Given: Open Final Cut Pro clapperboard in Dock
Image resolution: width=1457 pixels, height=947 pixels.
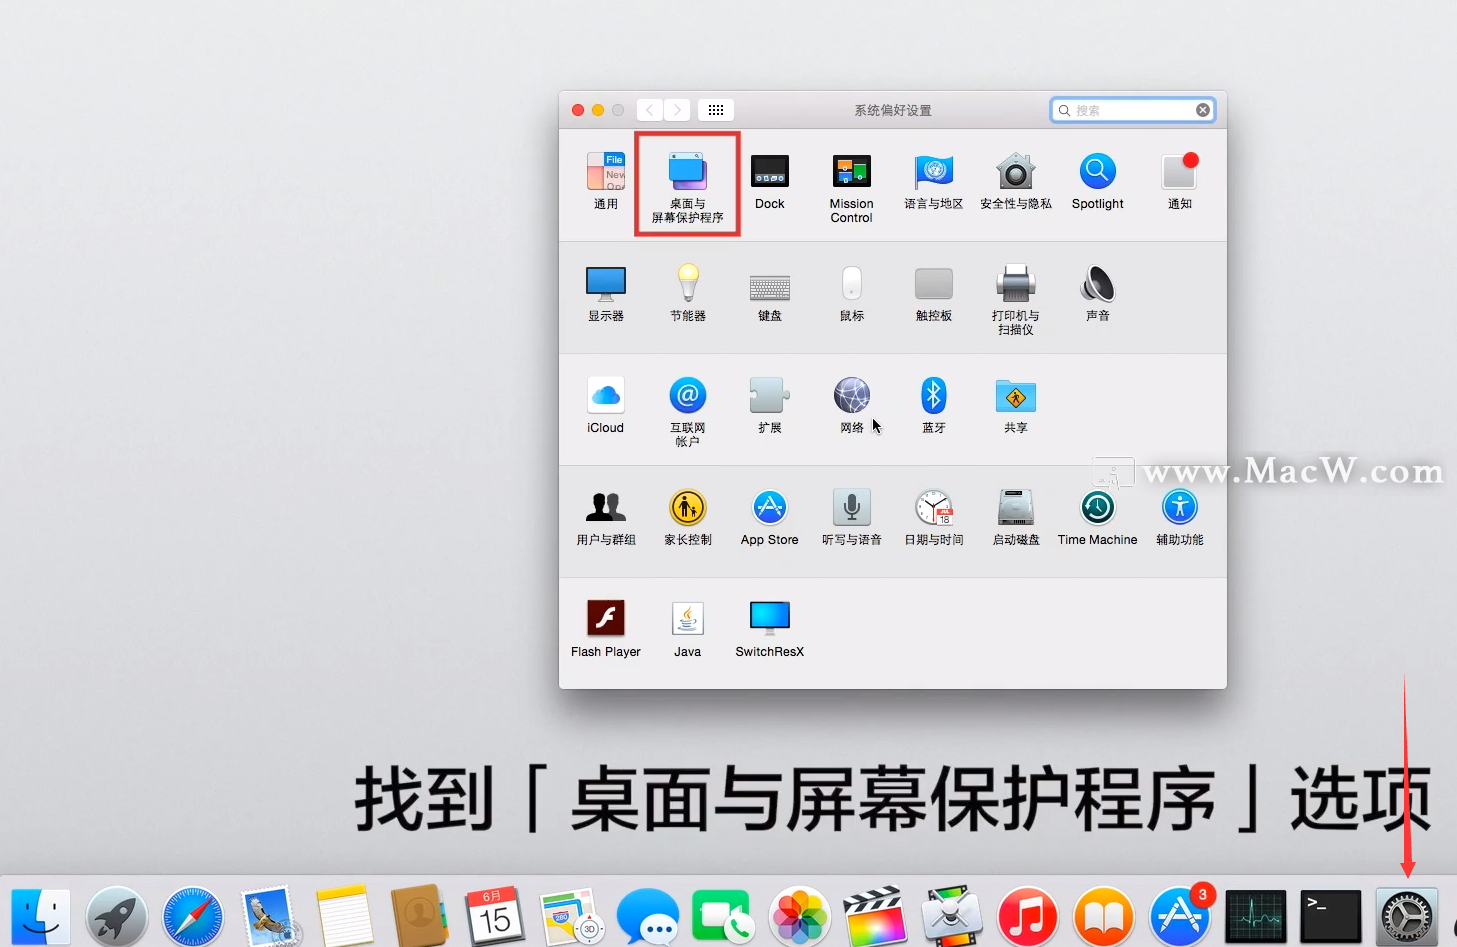Looking at the screenshot, I should click(875, 917).
